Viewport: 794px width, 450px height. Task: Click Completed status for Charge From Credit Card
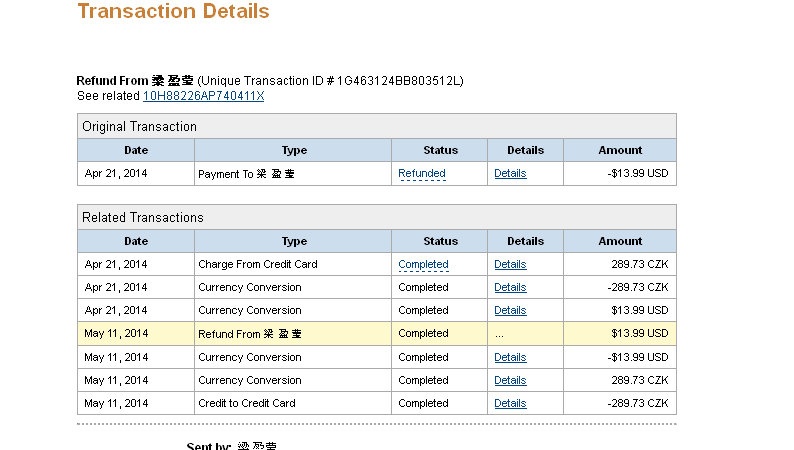[x=423, y=264]
